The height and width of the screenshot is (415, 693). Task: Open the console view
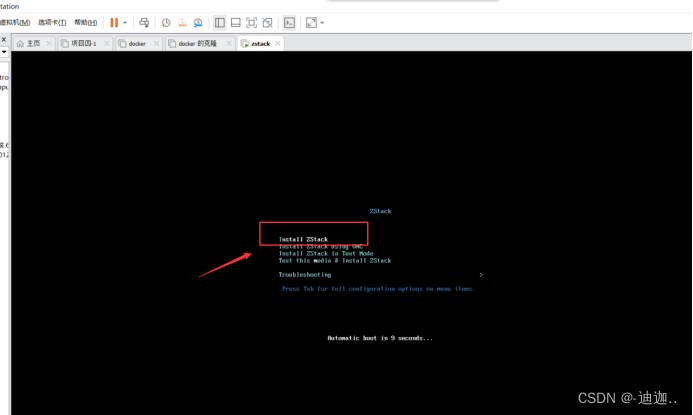289,23
